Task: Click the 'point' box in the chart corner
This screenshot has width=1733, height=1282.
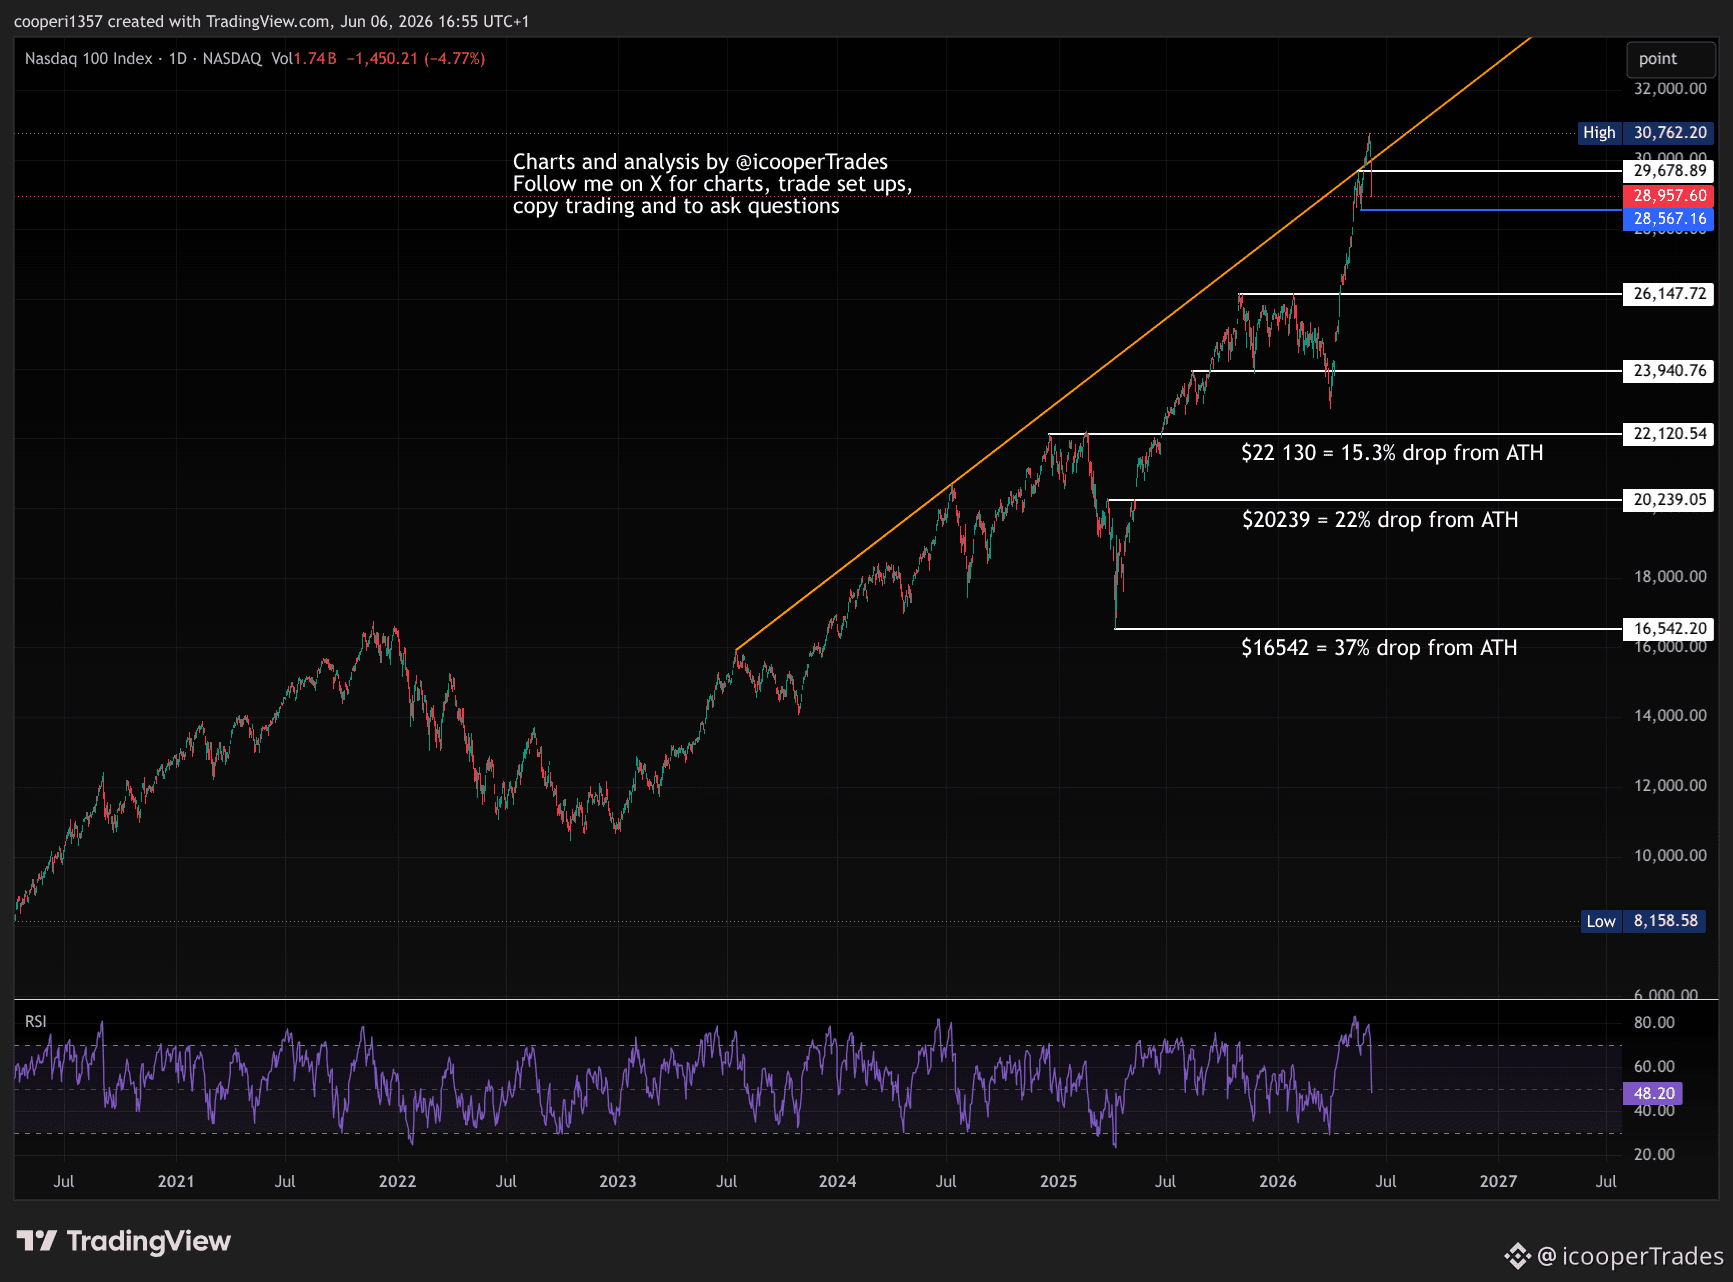Action: pyautogui.click(x=1671, y=59)
